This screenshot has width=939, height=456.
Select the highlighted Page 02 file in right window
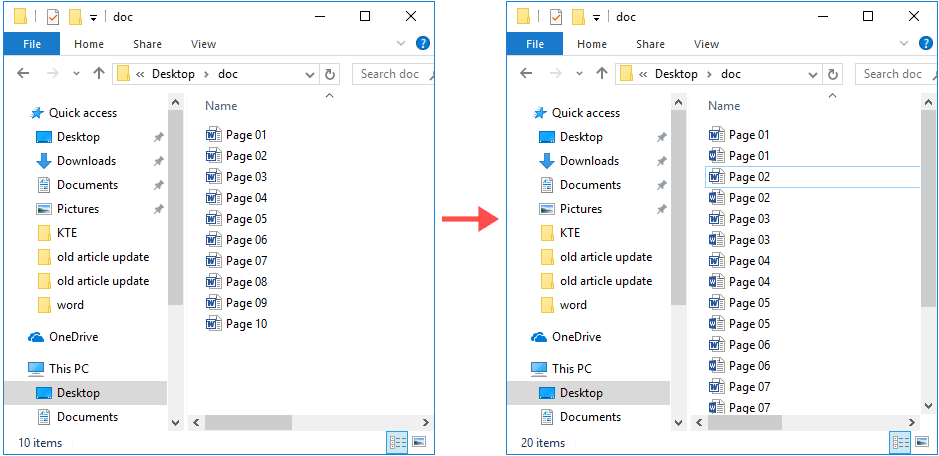point(748,177)
